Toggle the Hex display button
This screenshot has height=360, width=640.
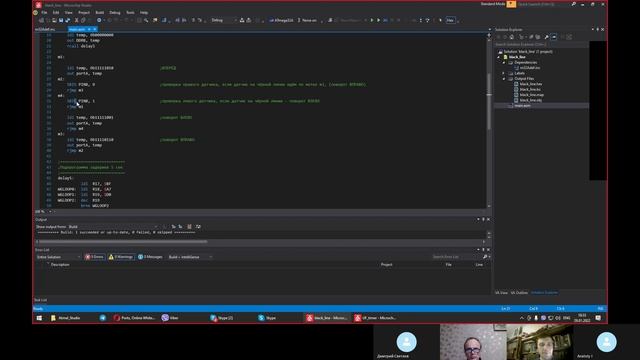coord(450,20)
